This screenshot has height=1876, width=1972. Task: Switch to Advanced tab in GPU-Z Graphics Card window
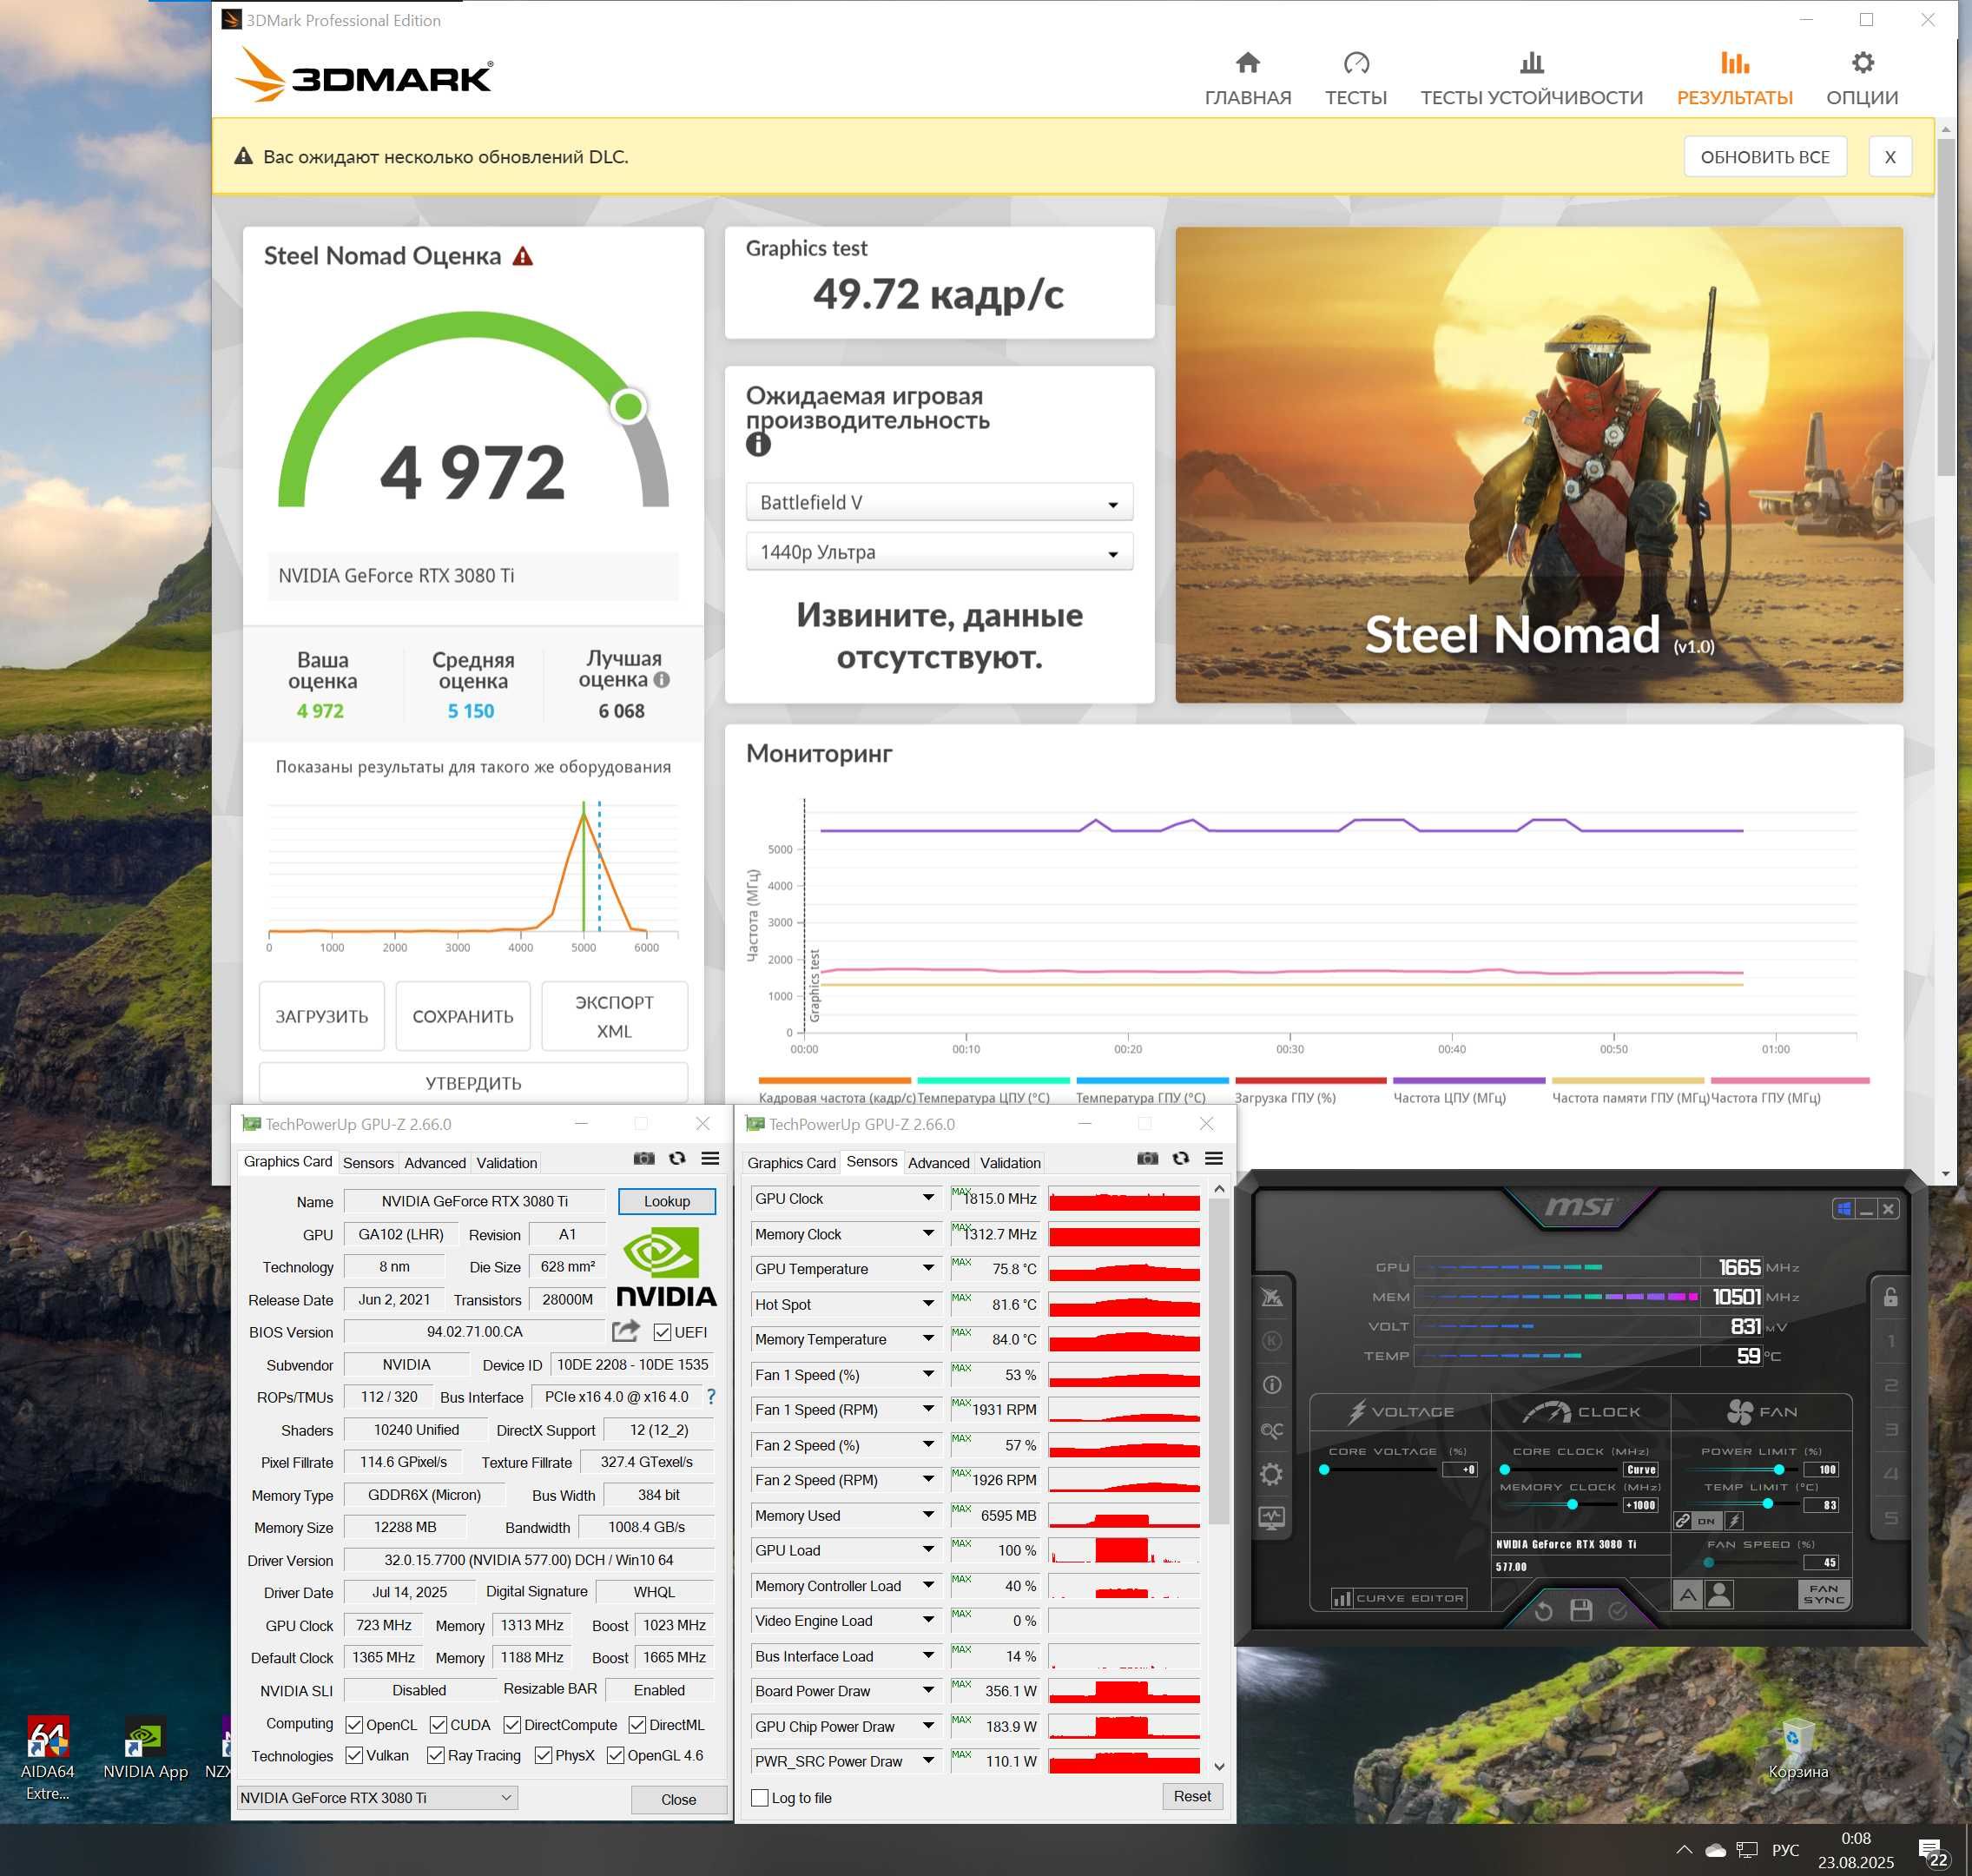click(435, 1163)
